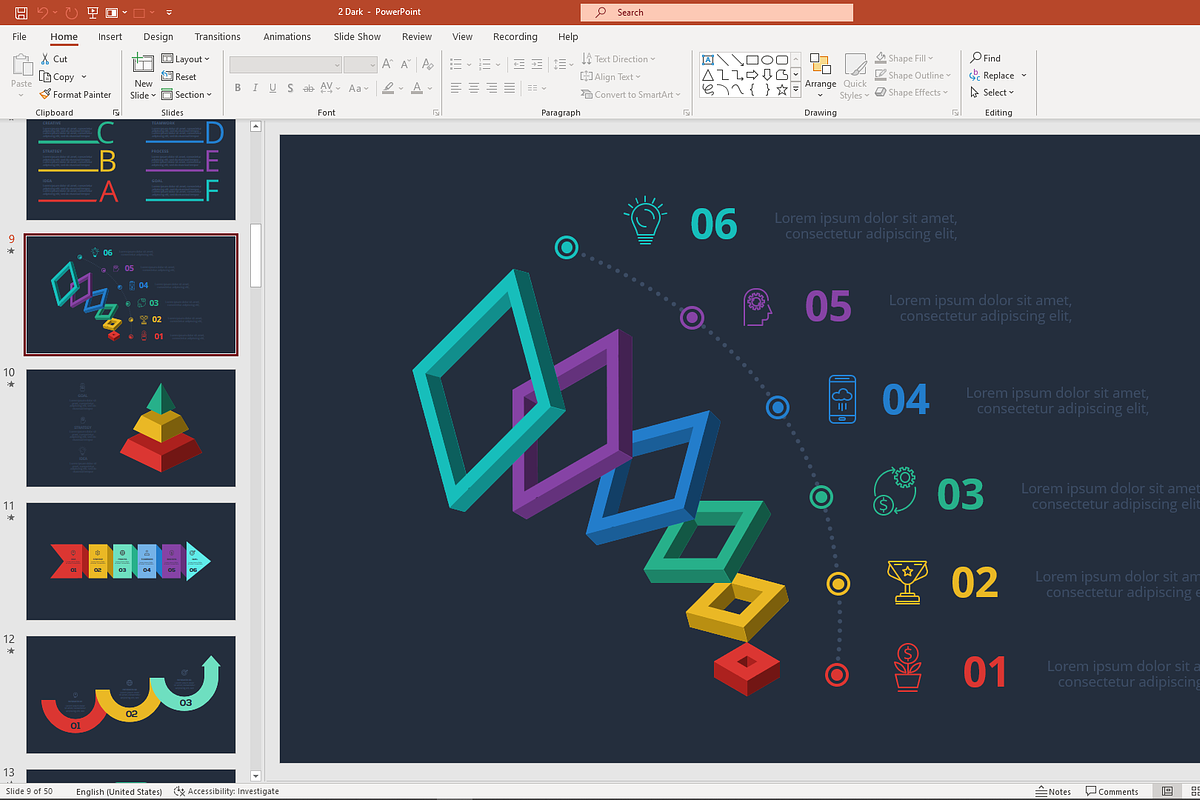Open the Select dropdown in Editing
Image resolution: width=1200 pixels, height=800 pixels.
pyautogui.click(x=992, y=93)
